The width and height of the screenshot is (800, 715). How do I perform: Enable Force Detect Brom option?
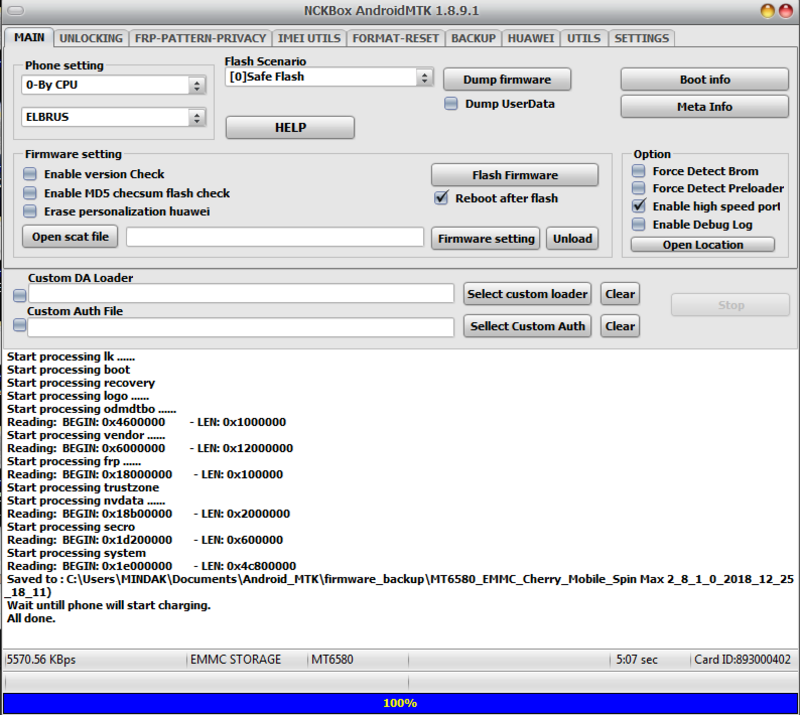pos(638,171)
